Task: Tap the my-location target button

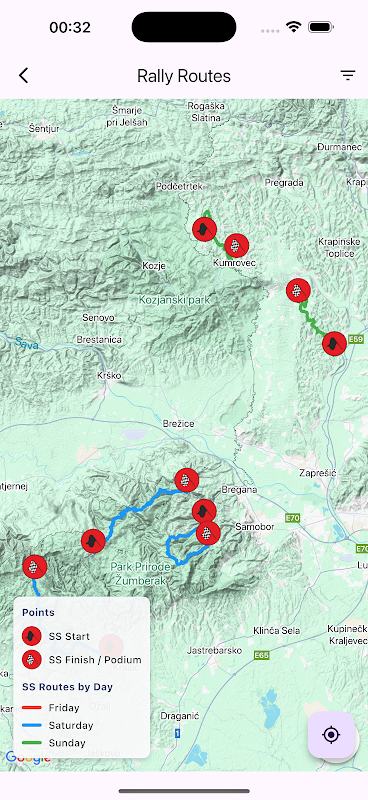Action: pos(331,735)
